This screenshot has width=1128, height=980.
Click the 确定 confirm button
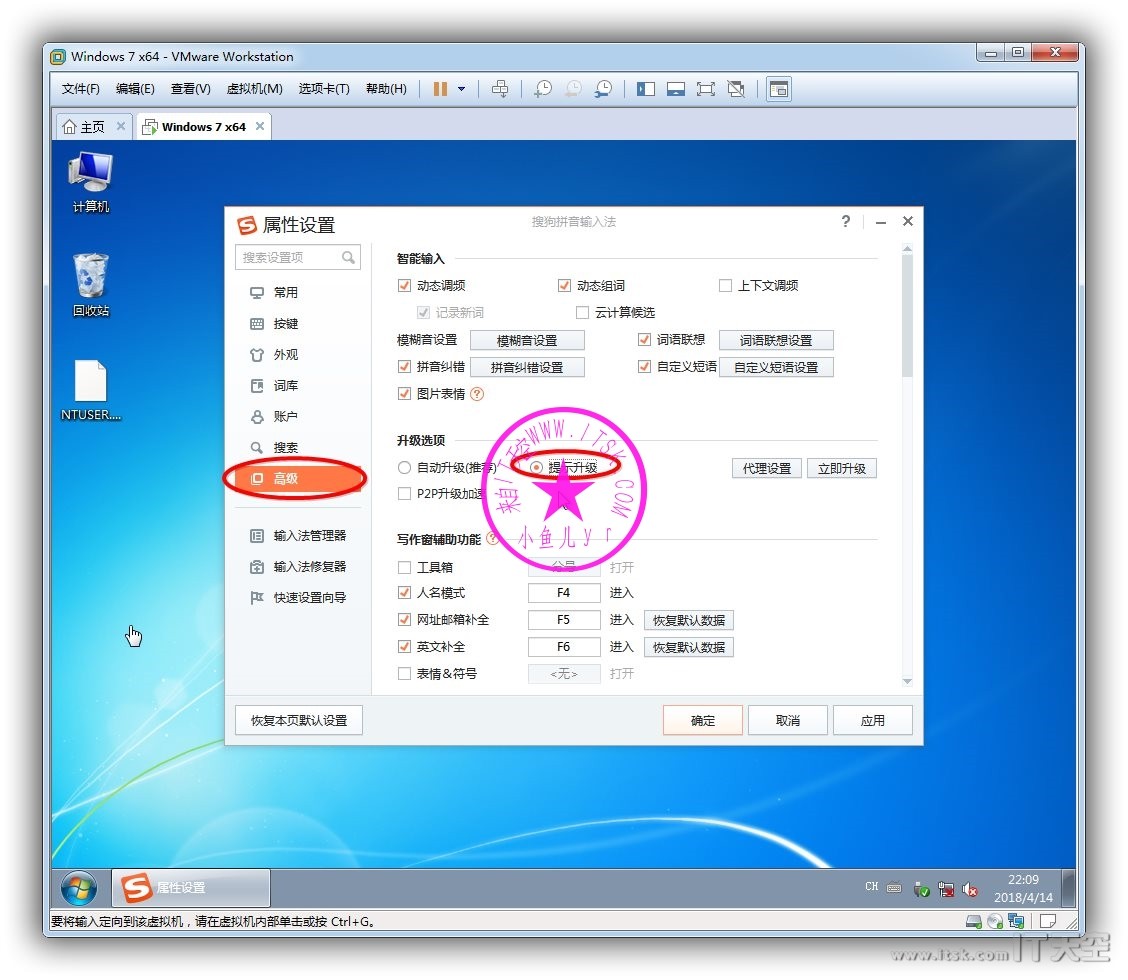point(702,720)
